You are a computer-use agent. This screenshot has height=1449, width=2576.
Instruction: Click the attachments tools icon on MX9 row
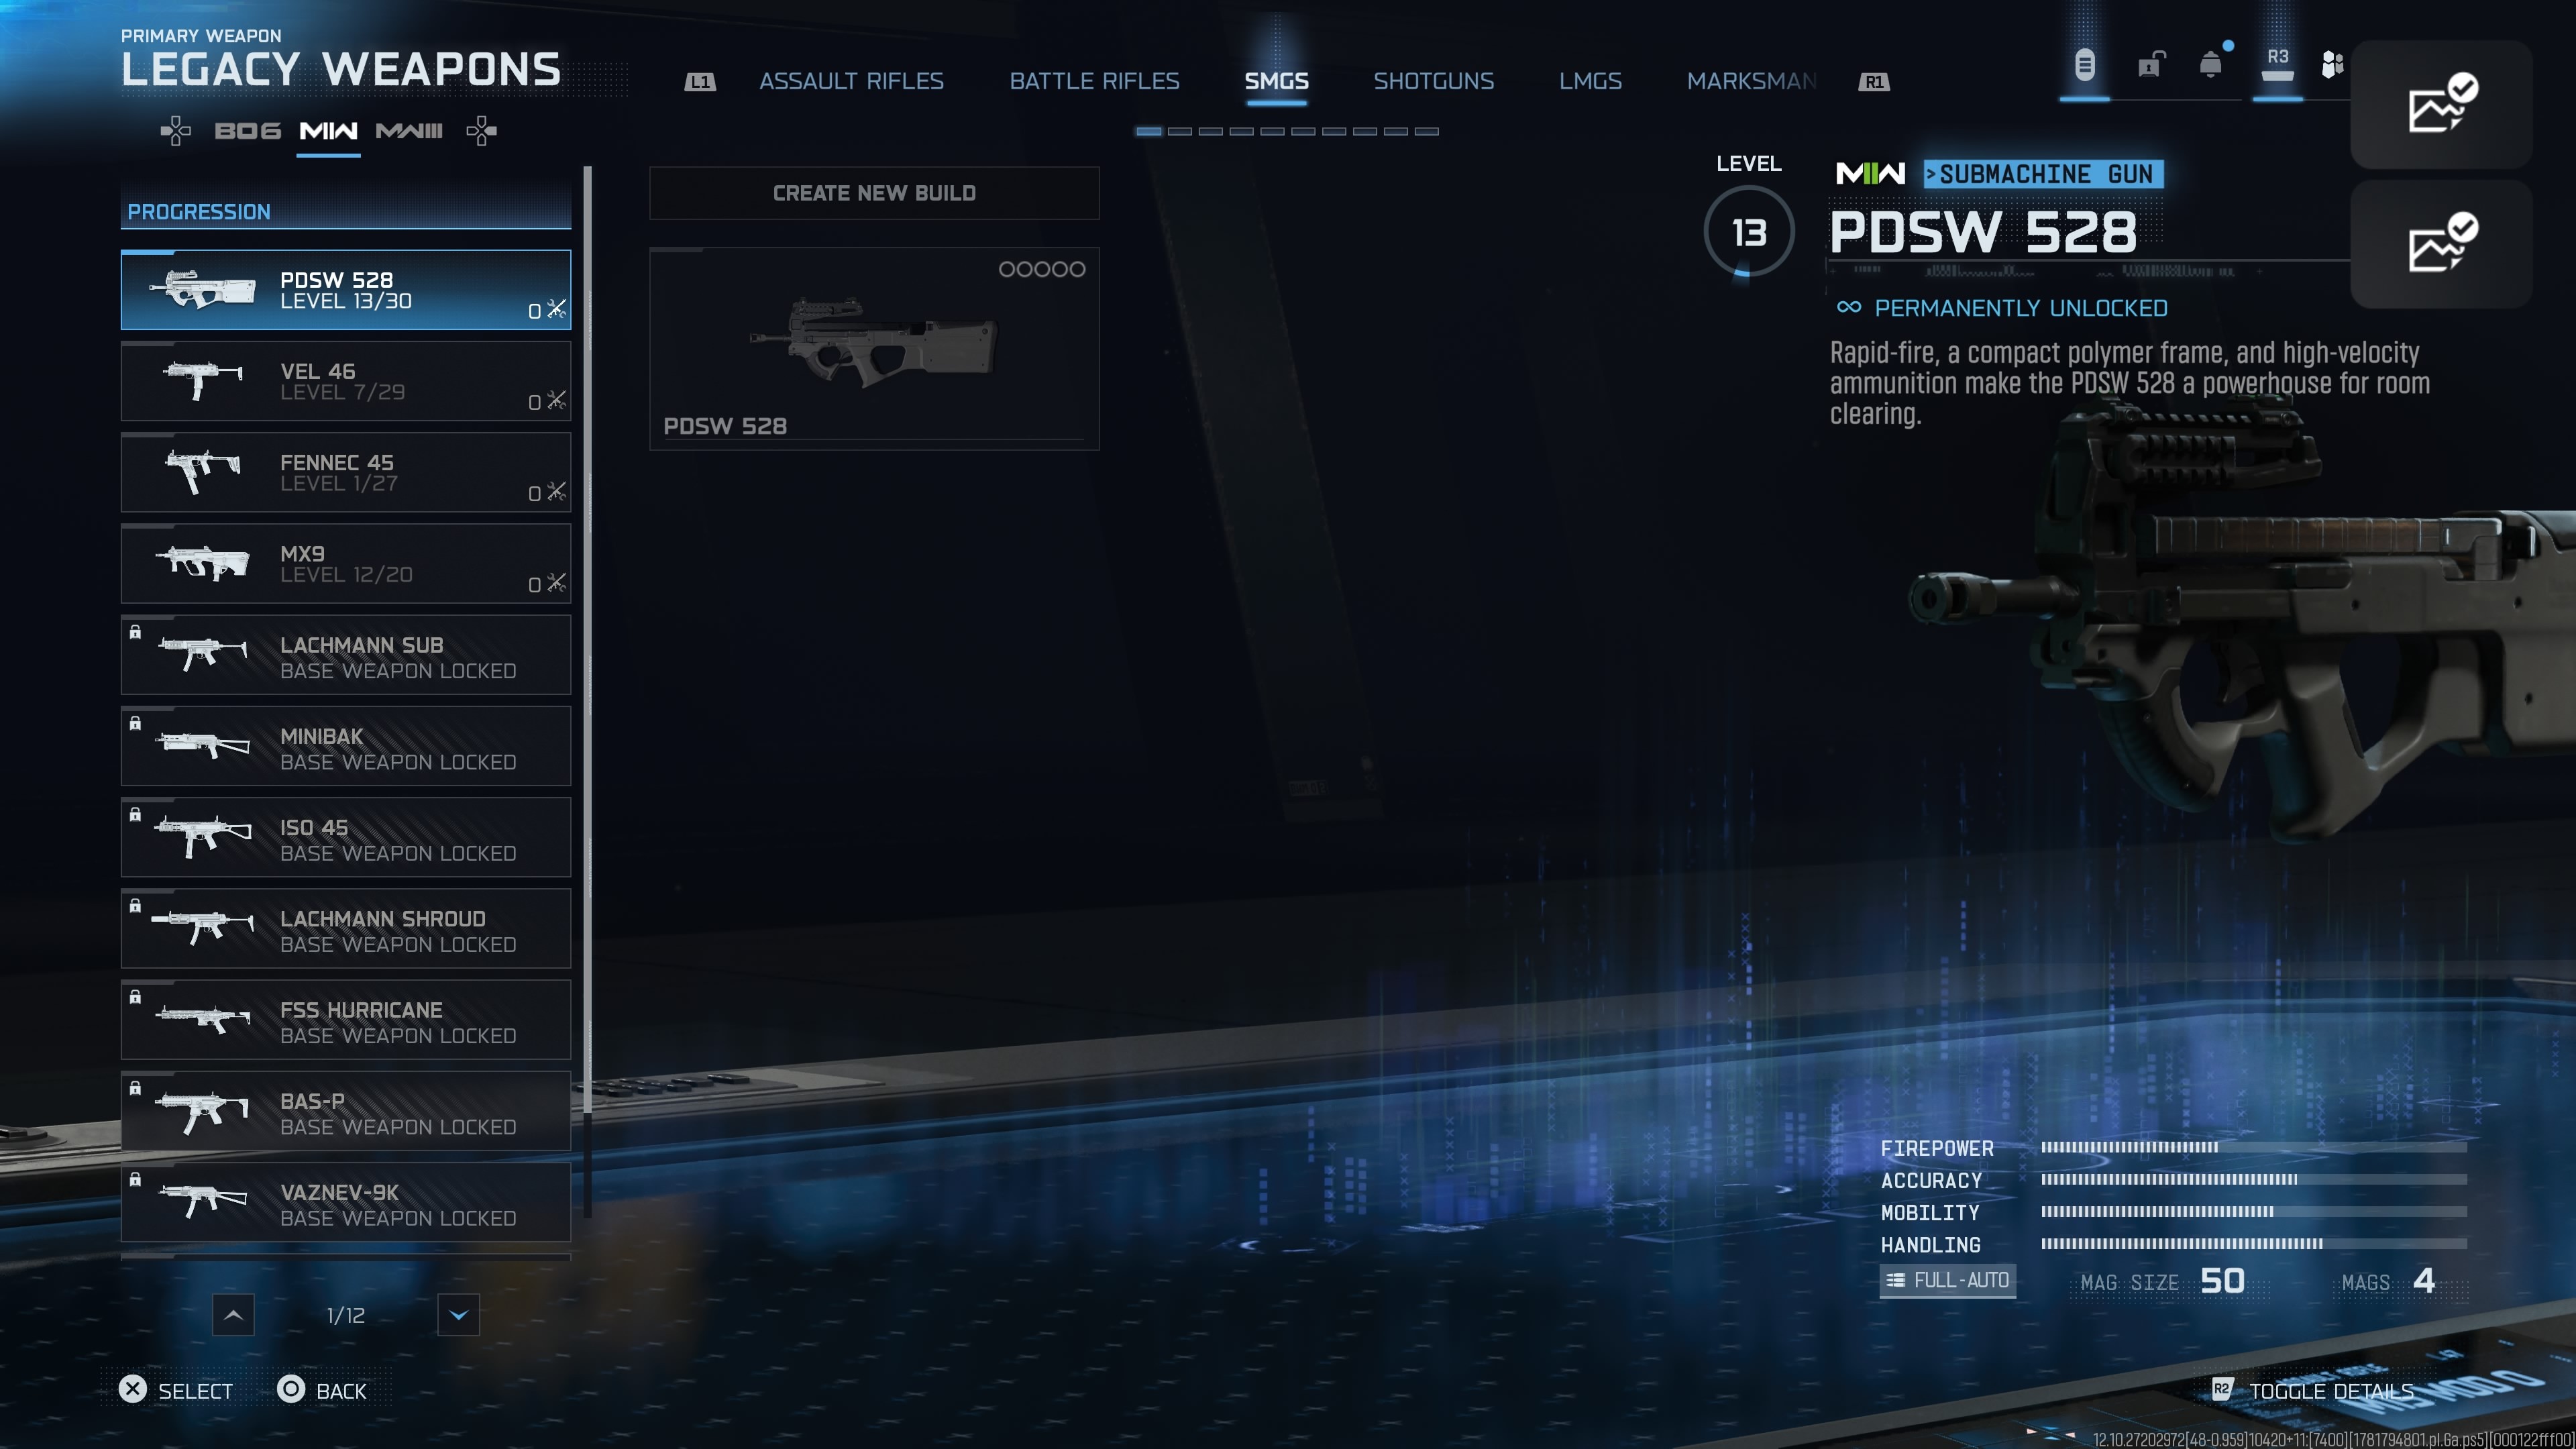coord(557,582)
